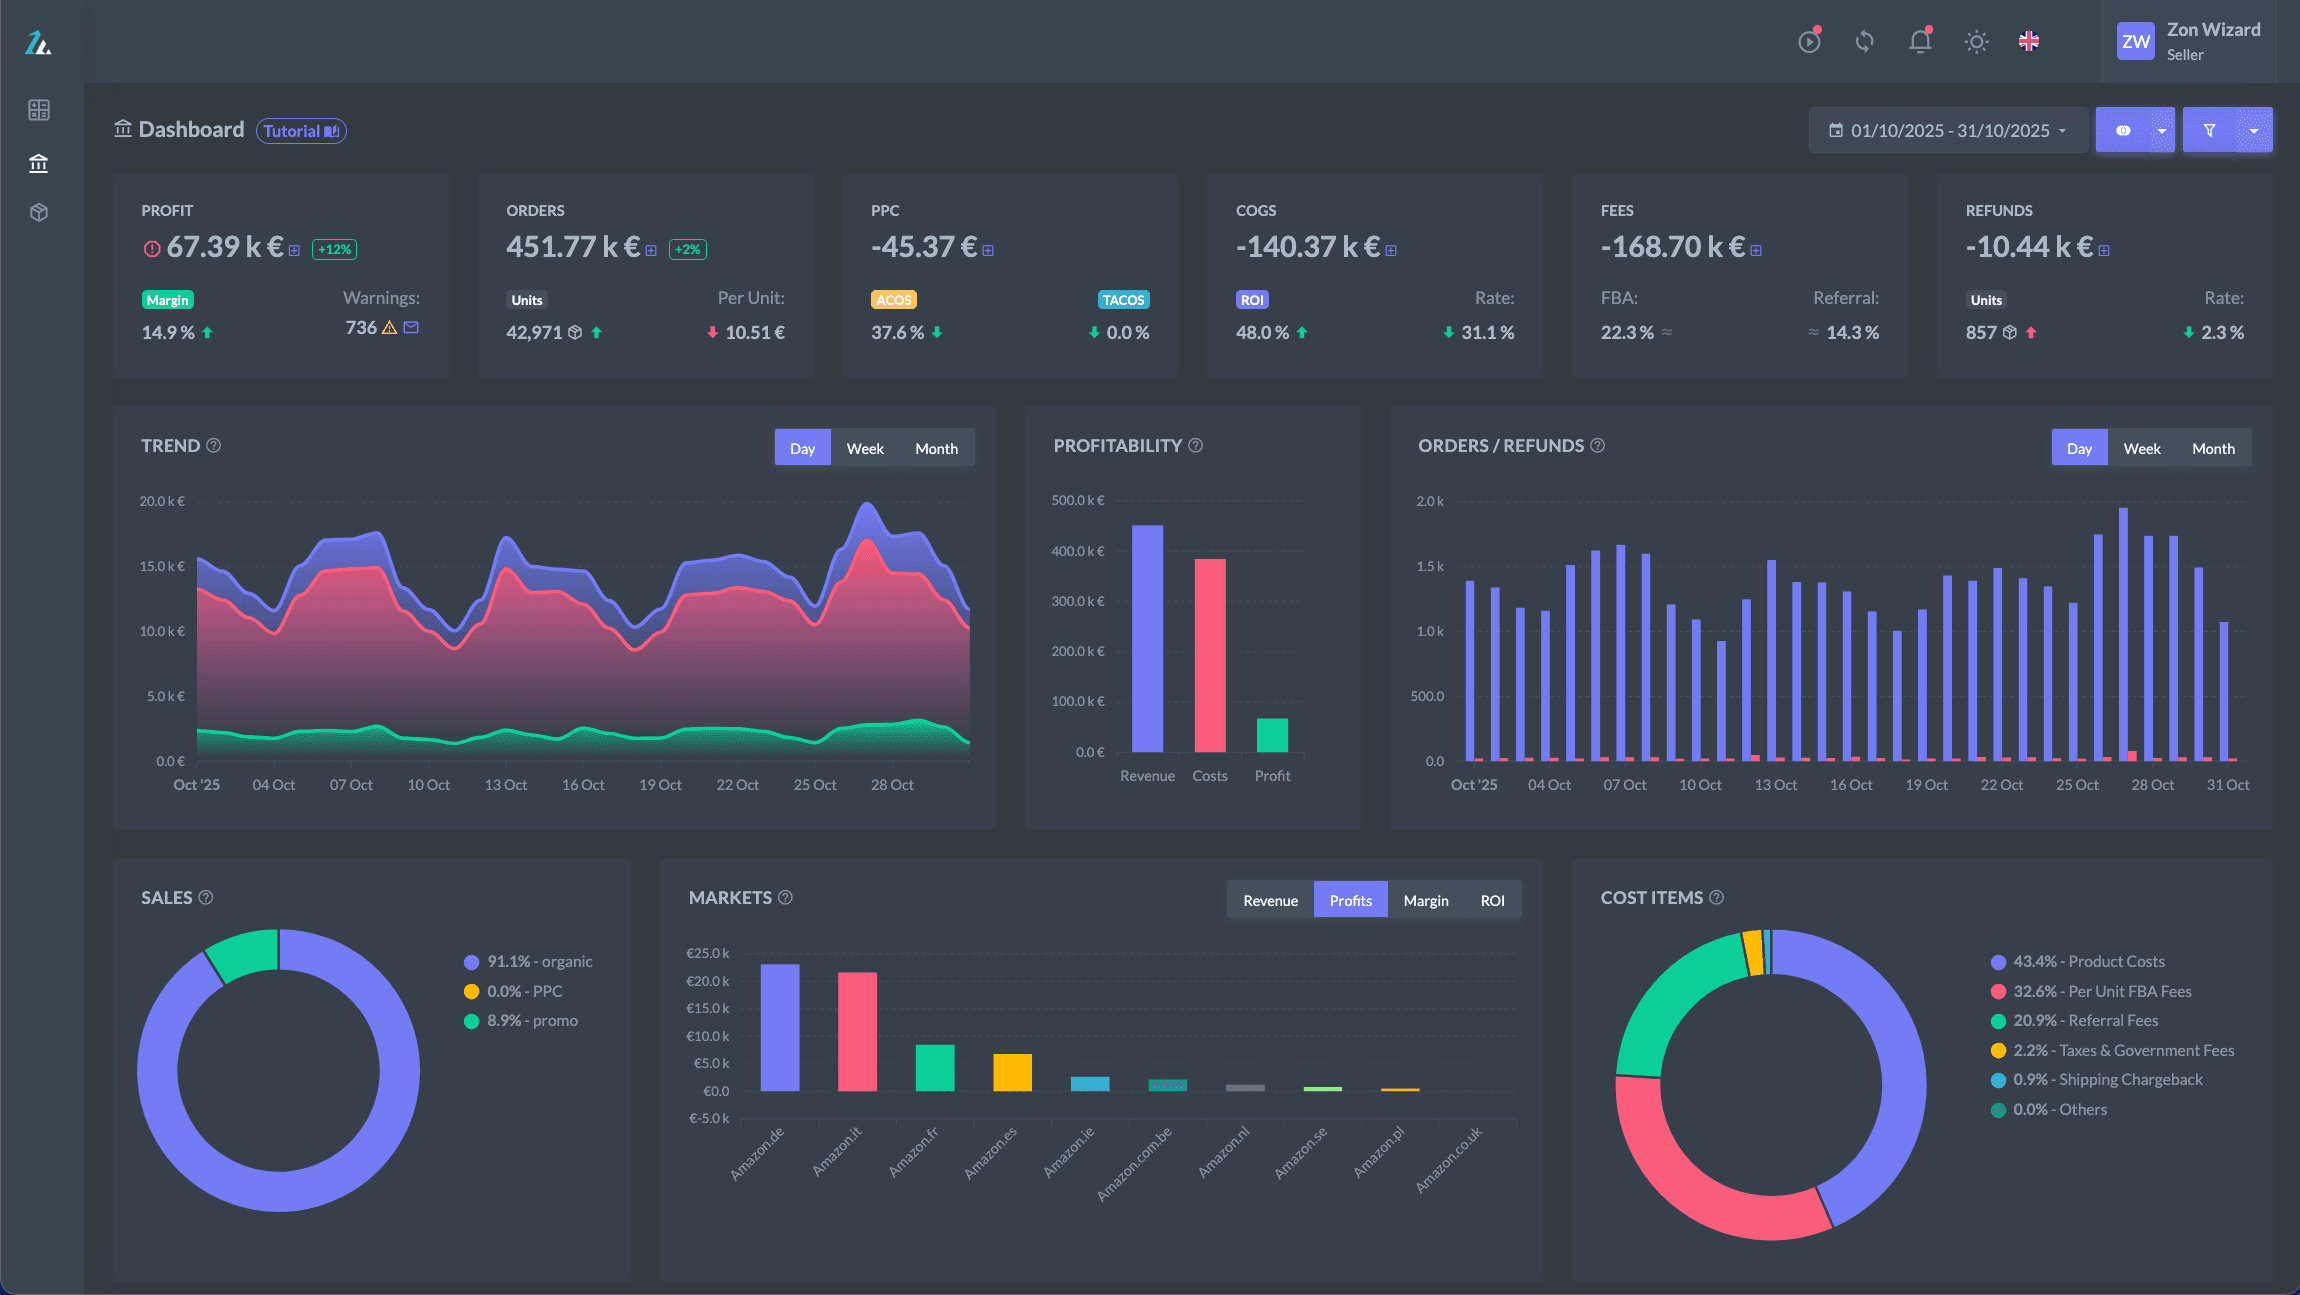Click the Zon Wizard logo icon
Viewport: 2300px width, 1295px height.
38,43
